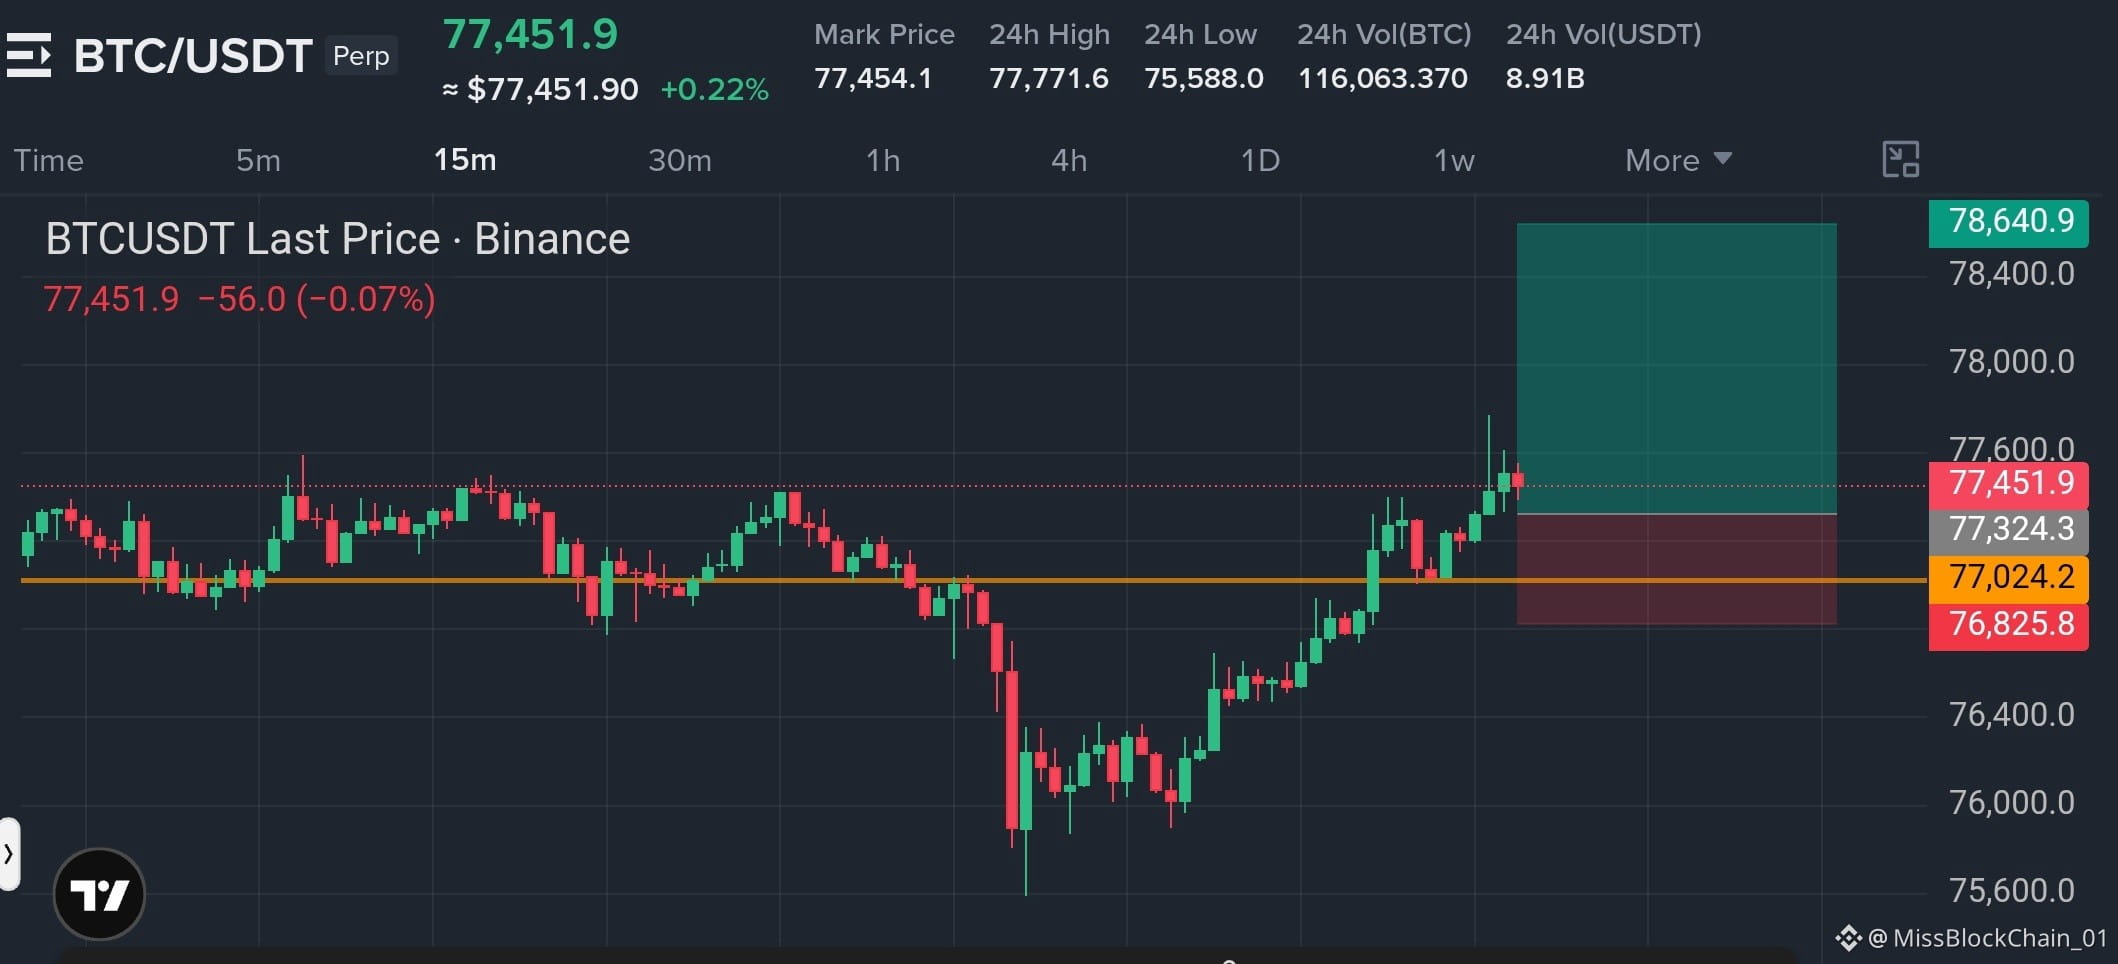Open the More timeframes dropdown
The image size is (2118, 964).
[x=1678, y=160]
